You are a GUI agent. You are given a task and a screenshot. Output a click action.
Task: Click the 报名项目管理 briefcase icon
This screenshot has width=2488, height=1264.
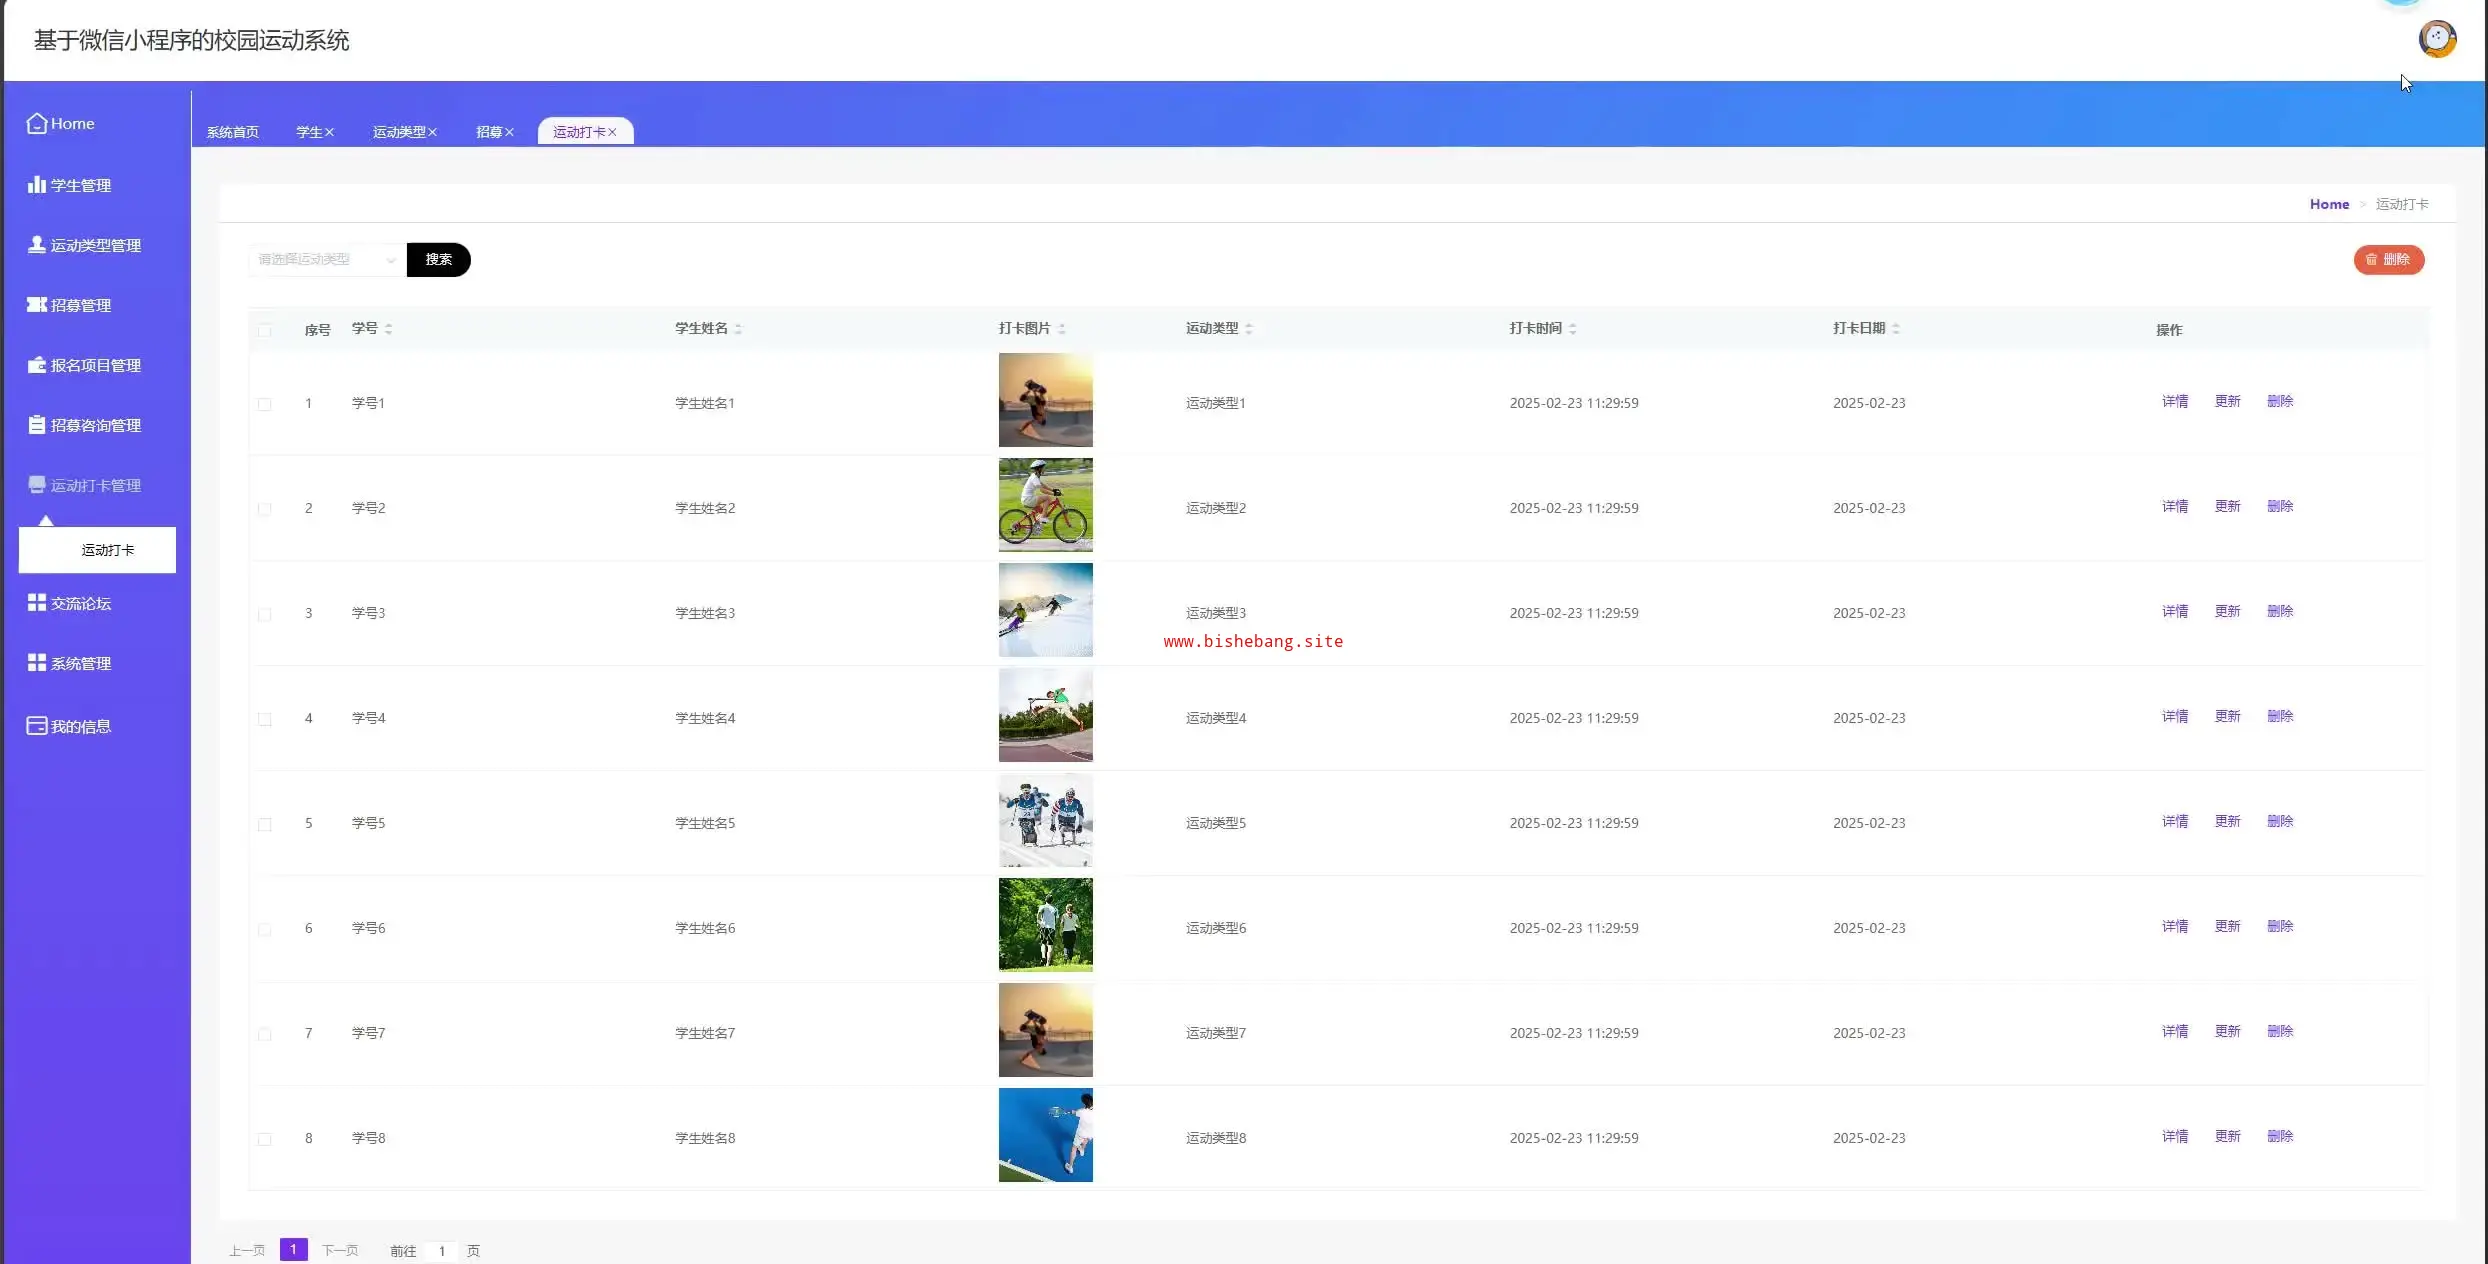[x=37, y=365]
